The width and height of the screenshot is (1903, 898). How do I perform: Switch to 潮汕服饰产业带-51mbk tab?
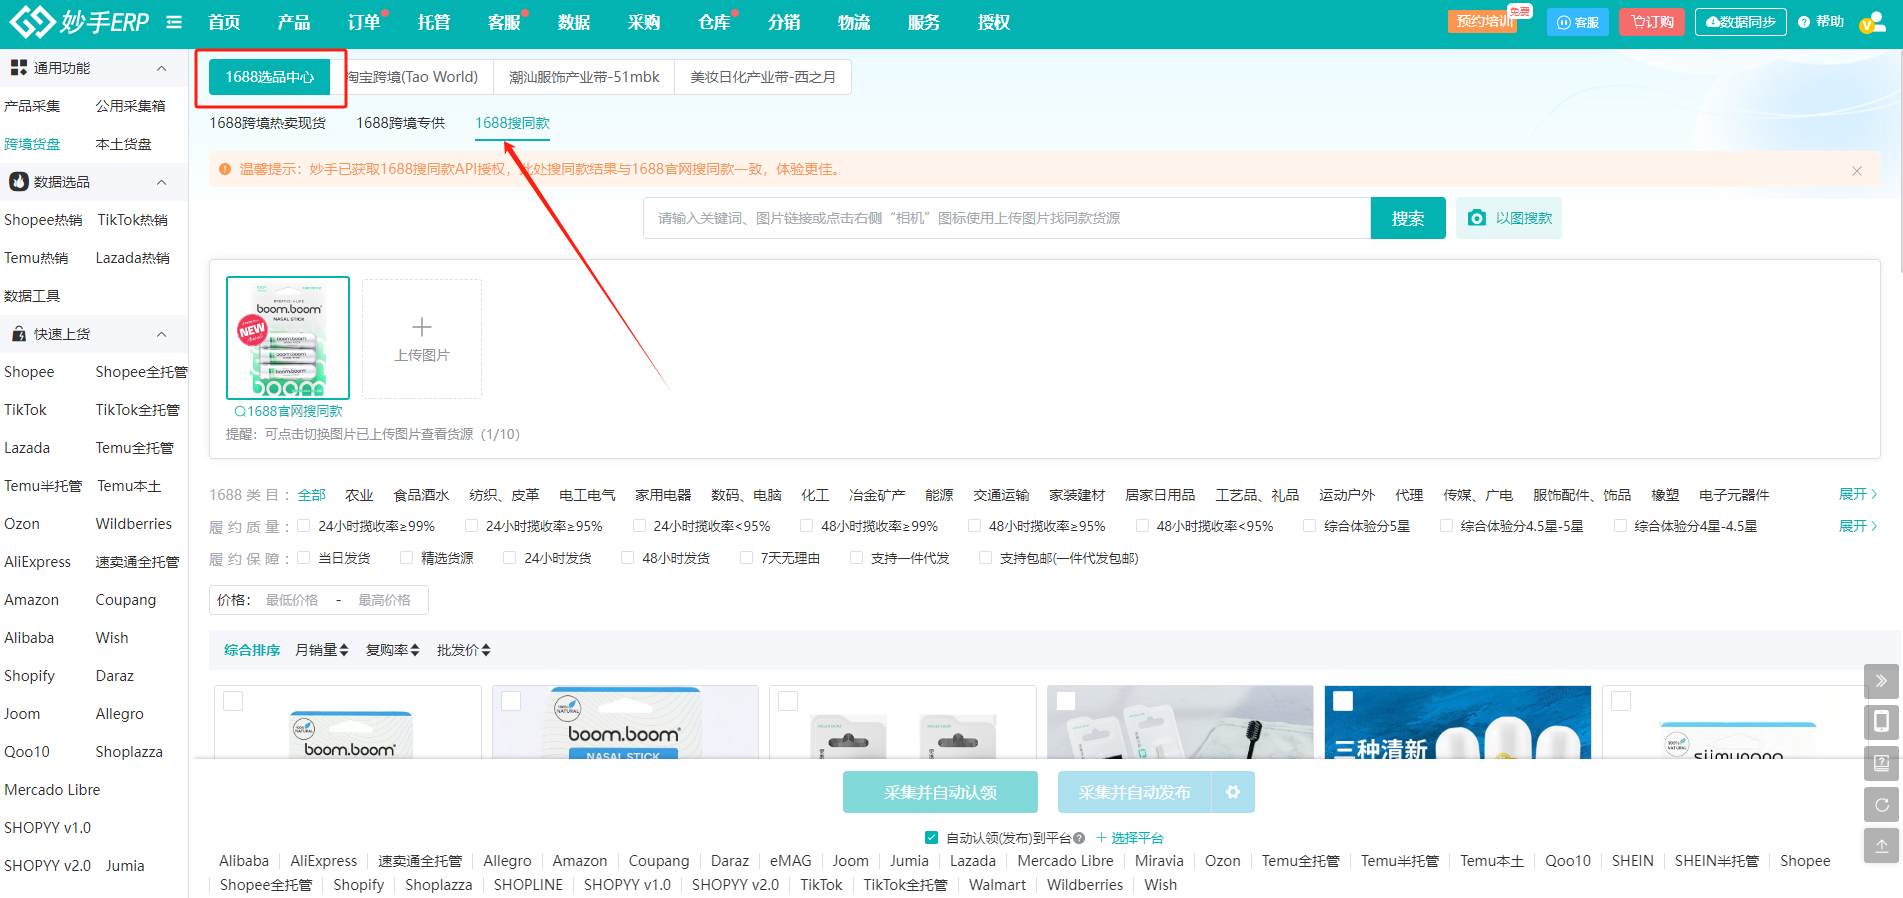[x=584, y=77]
